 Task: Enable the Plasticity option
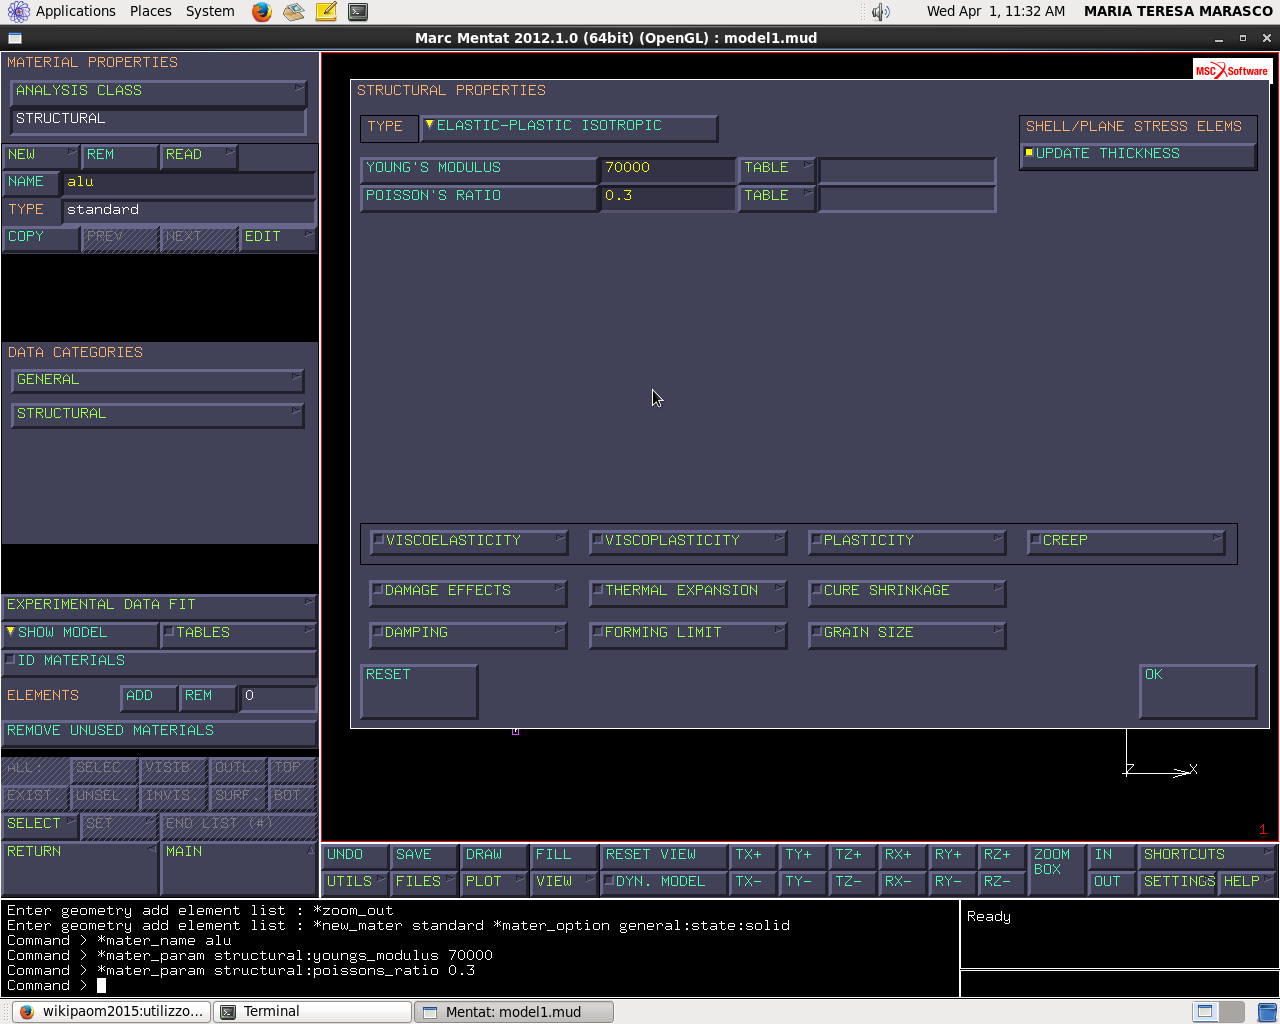(x=906, y=541)
